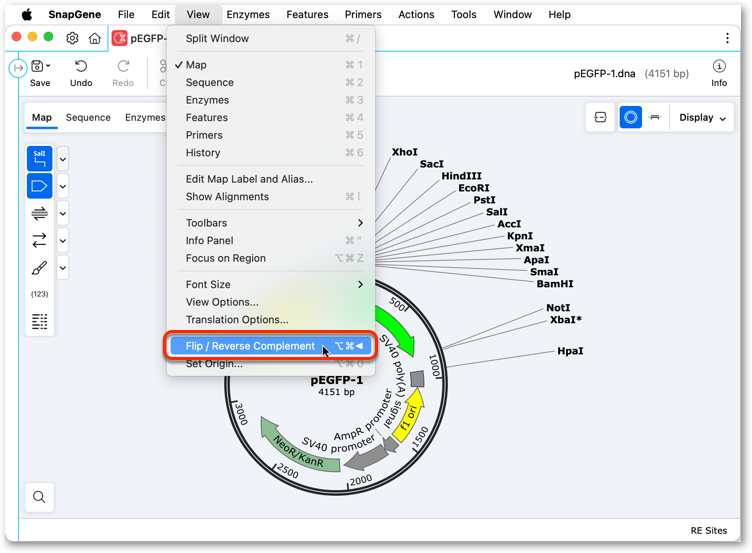Open the Actions menu
Image resolution: width=752 pixels, height=553 pixels.
[416, 14]
